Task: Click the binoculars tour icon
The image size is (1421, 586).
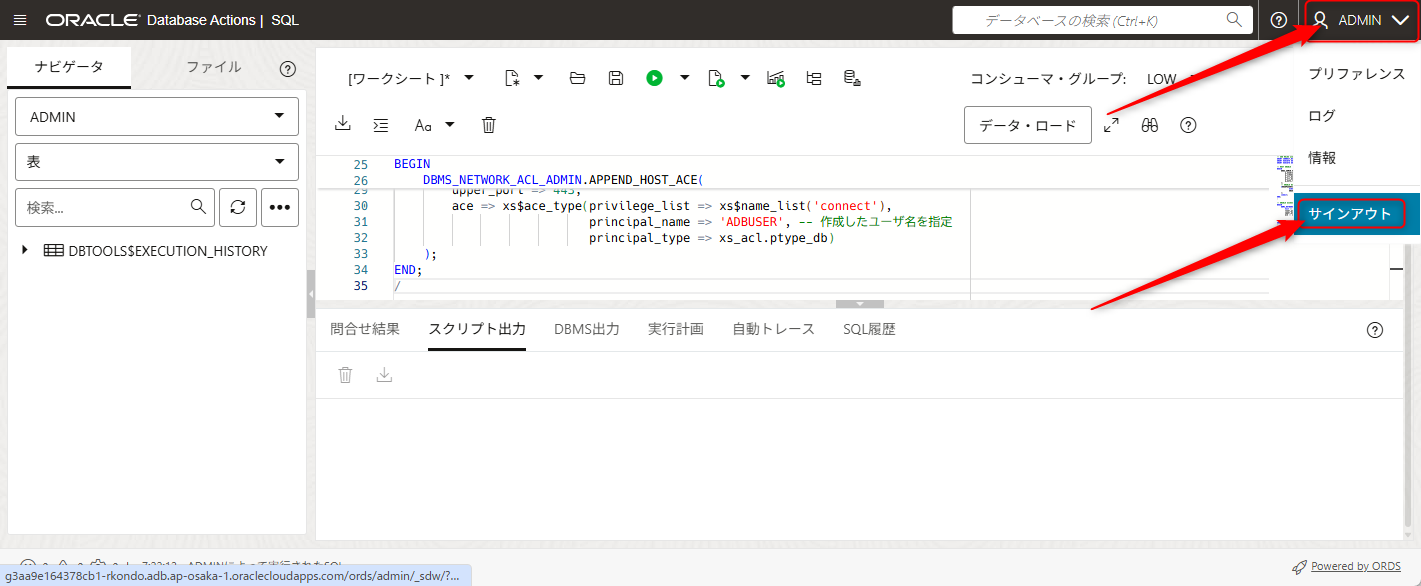Action: pyautogui.click(x=1150, y=125)
